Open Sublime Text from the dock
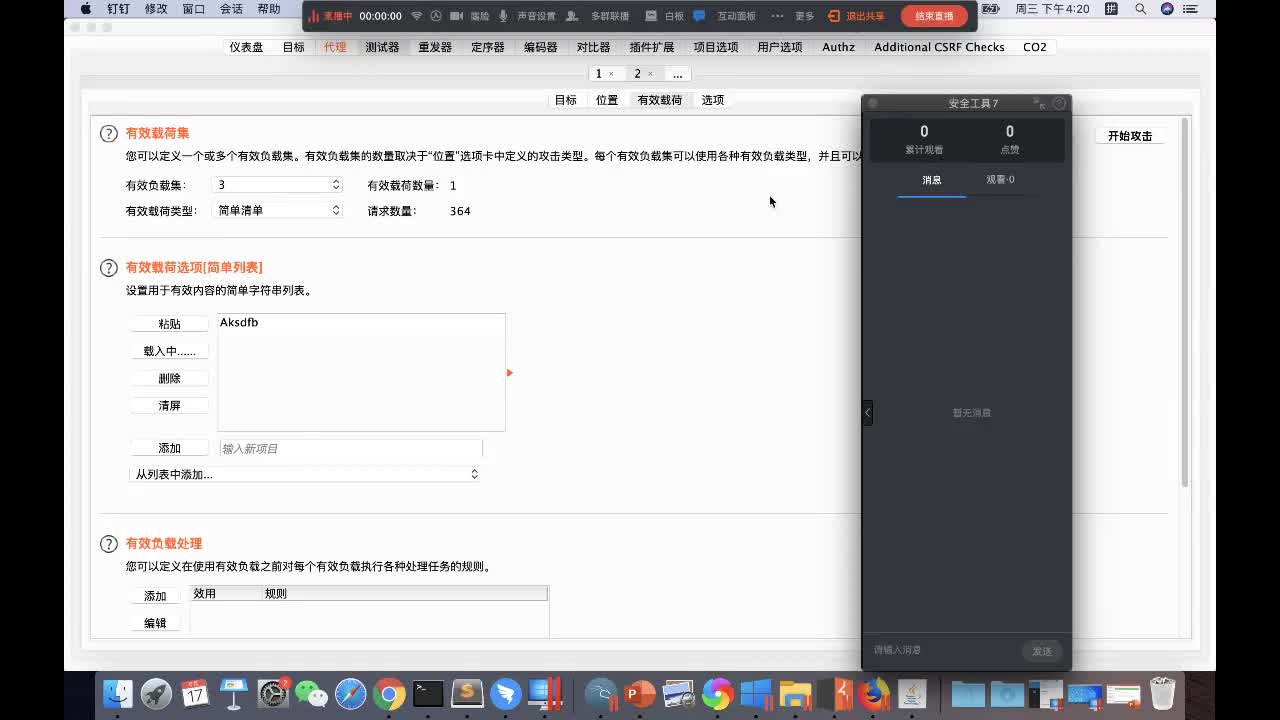 coord(467,693)
